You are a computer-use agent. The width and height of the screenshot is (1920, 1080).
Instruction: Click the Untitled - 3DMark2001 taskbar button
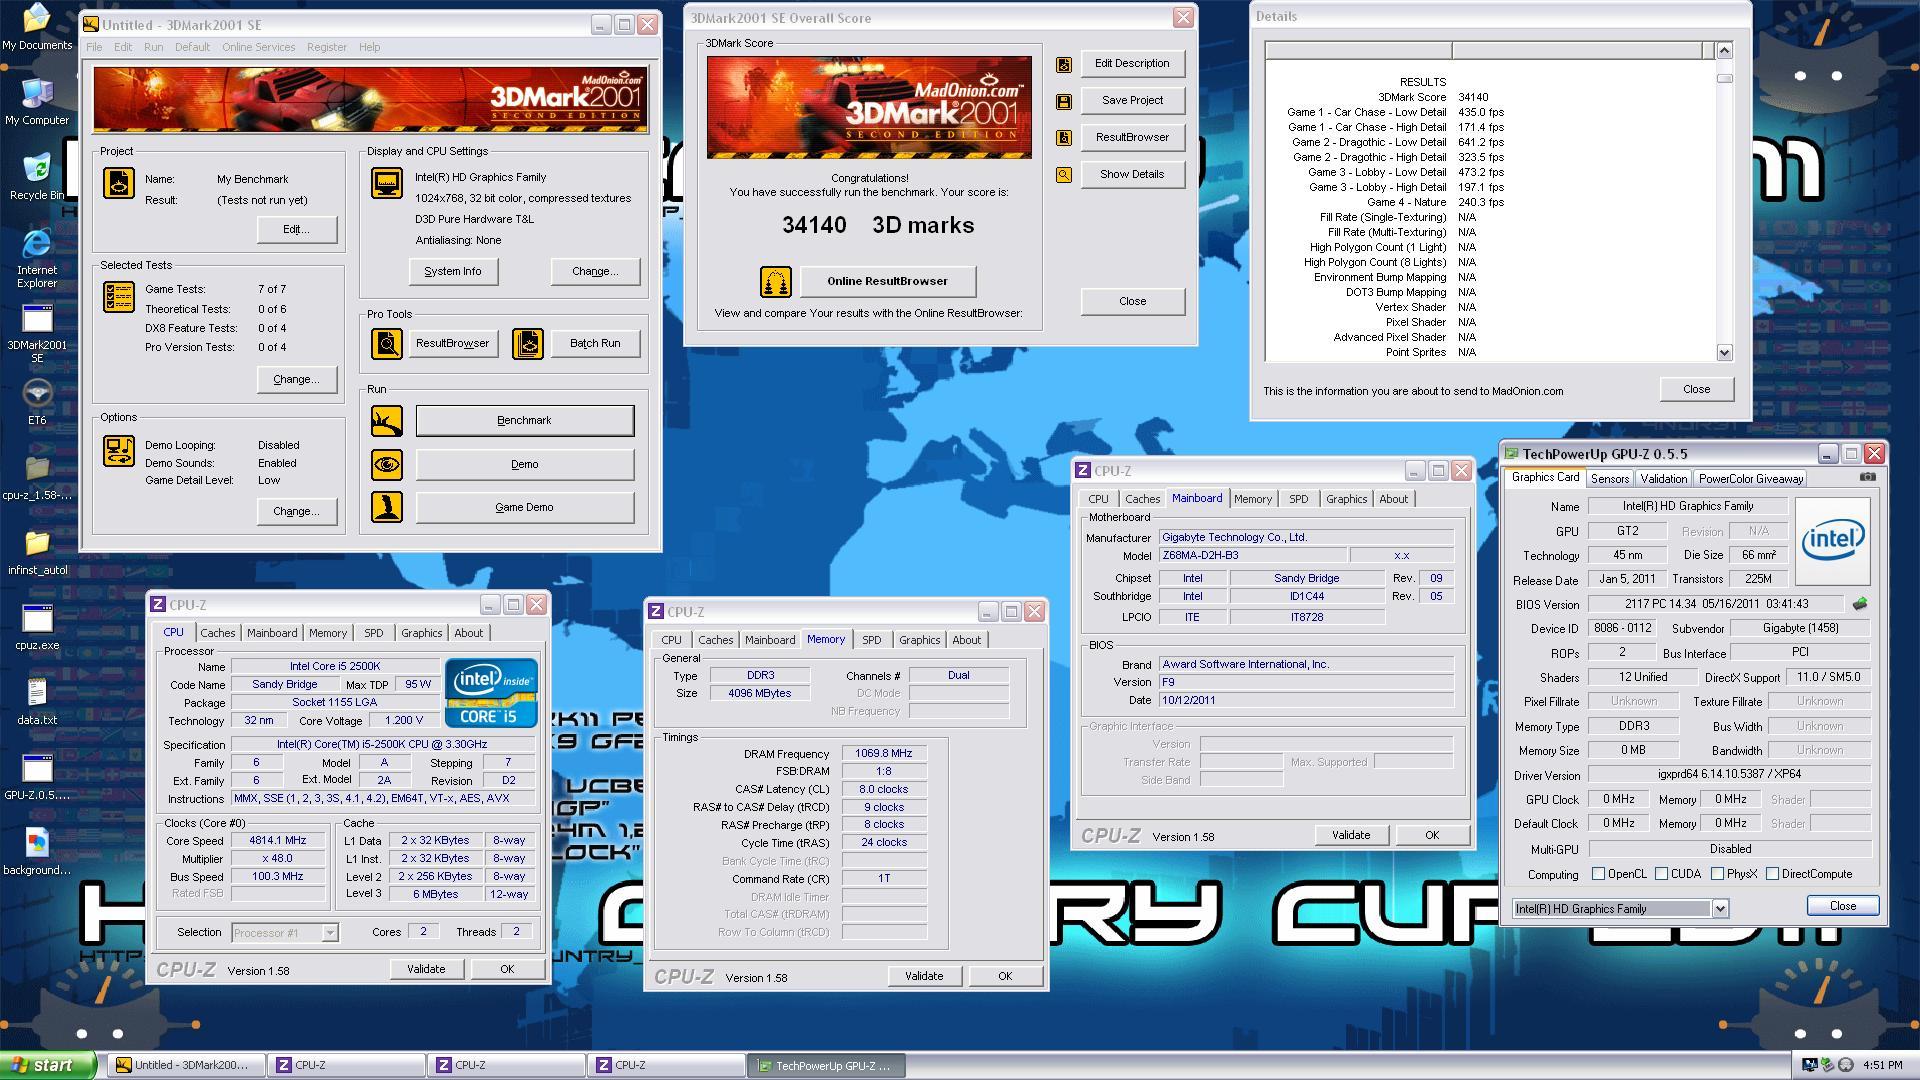187,1065
